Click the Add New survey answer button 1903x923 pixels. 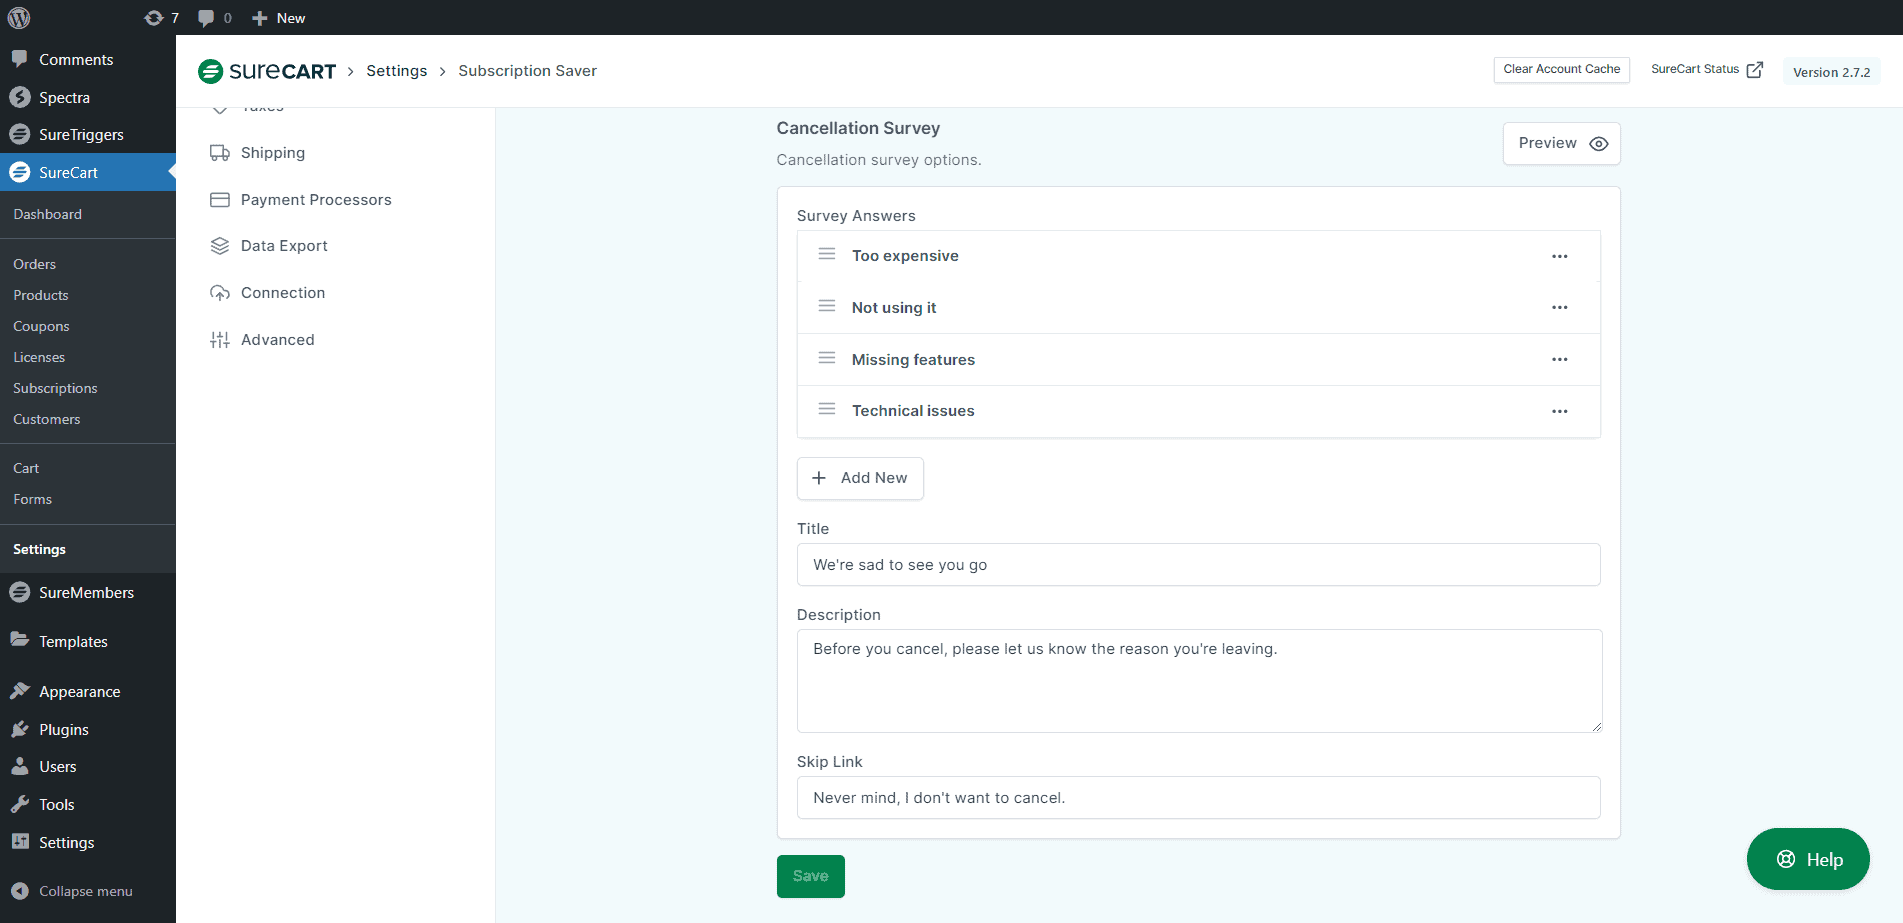pyautogui.click(x=859, y=478)
